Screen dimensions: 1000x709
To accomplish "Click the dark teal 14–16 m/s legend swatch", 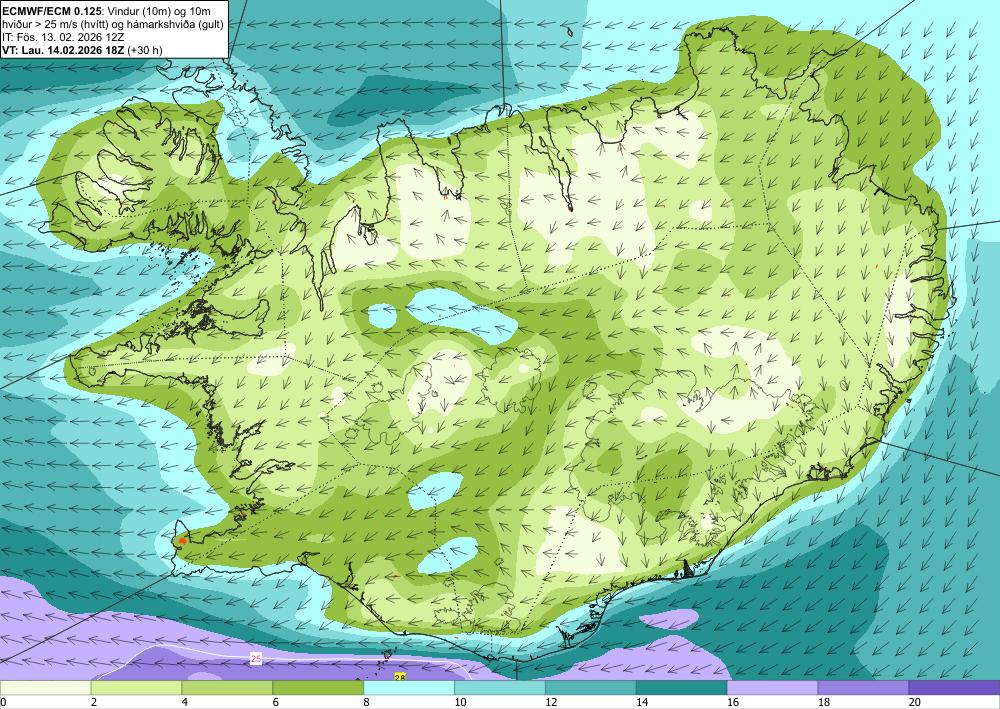I will coord(681,687).
